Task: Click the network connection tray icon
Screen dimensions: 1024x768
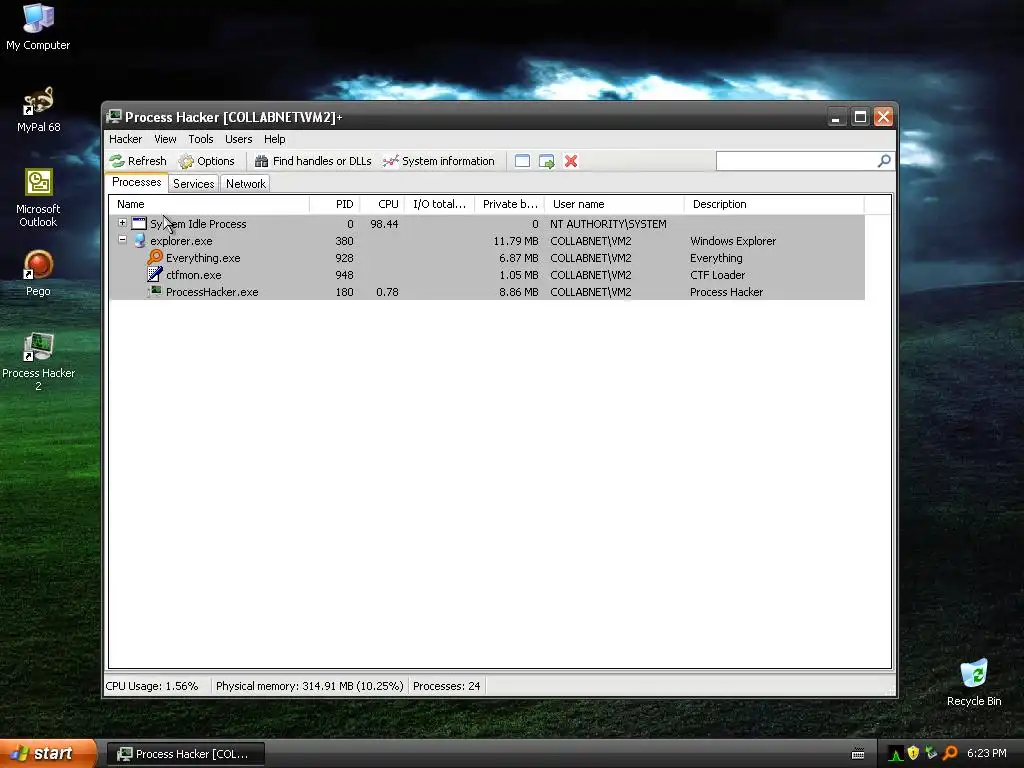Action: (x=931, y=754)
